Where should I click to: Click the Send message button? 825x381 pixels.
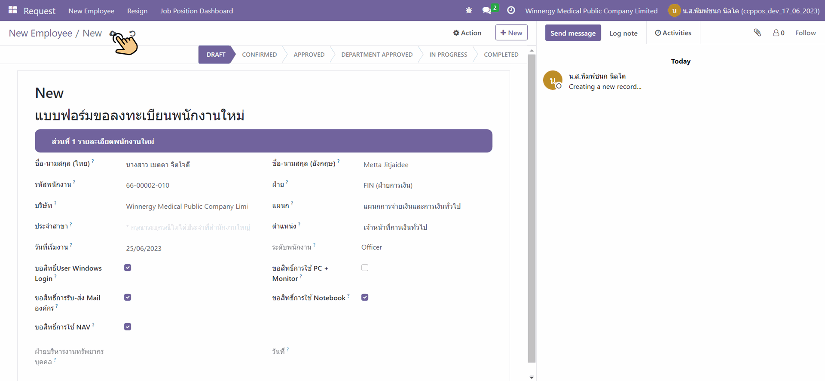click(x=572, y=33)
